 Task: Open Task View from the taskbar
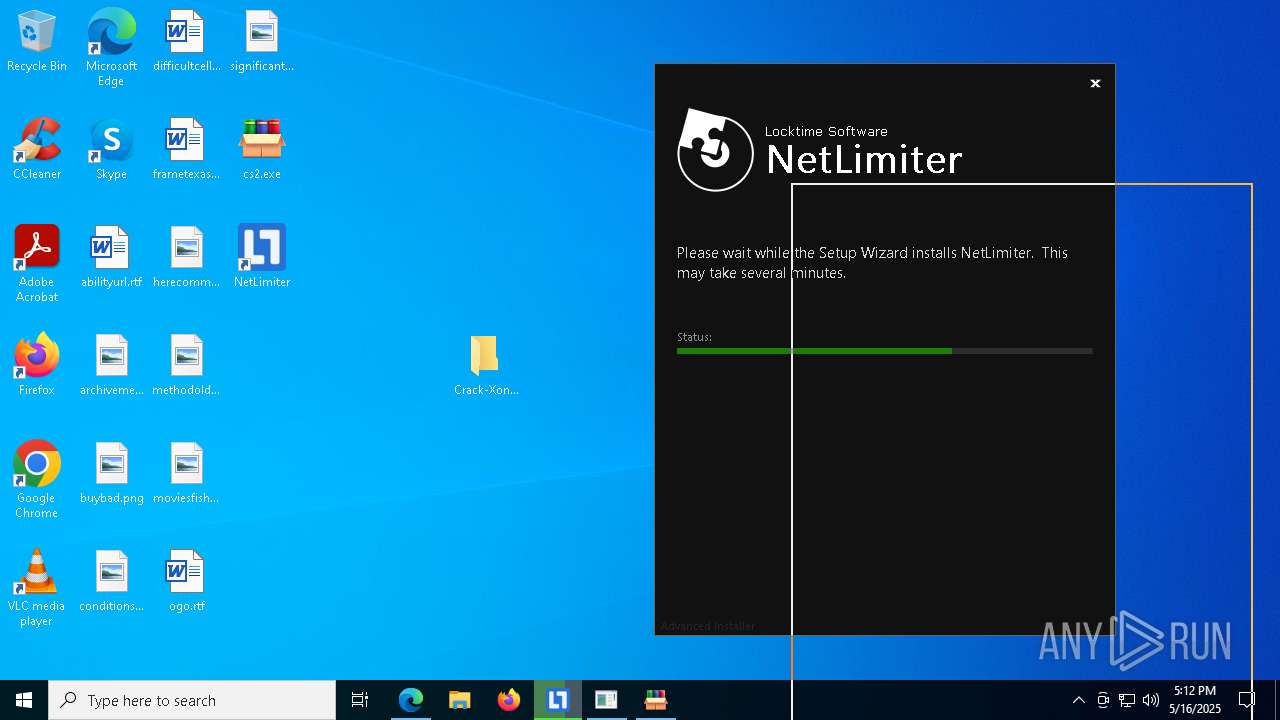pyautogui.click(x=360, y=700)
